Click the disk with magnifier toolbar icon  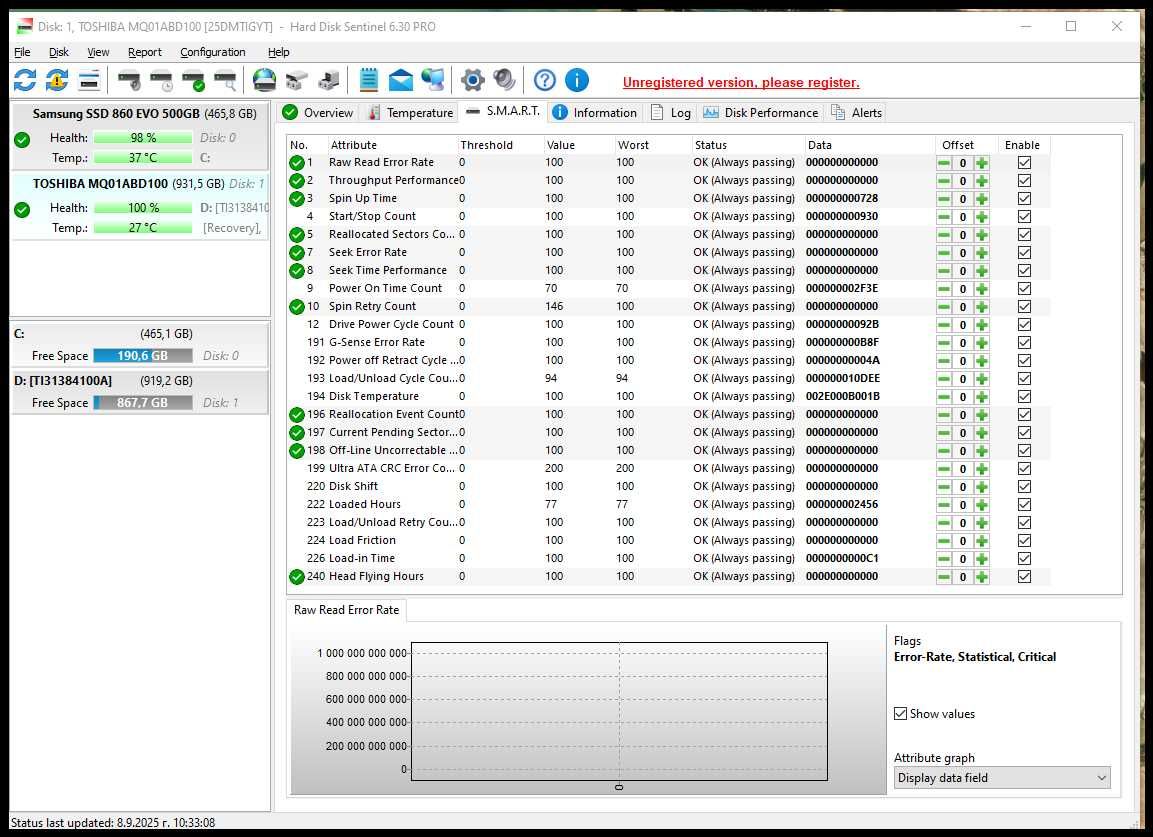(225, 80)
